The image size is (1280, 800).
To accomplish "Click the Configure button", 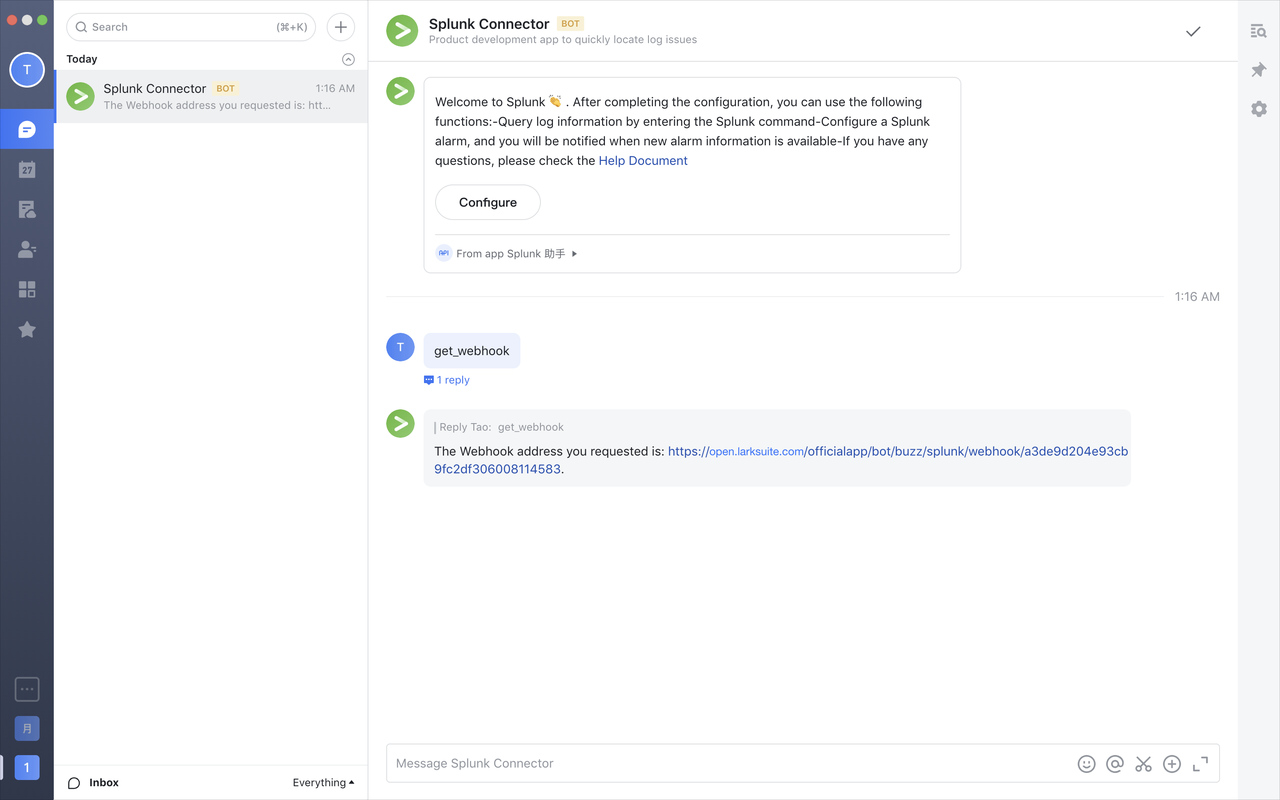I will click(x=488, y=202).
